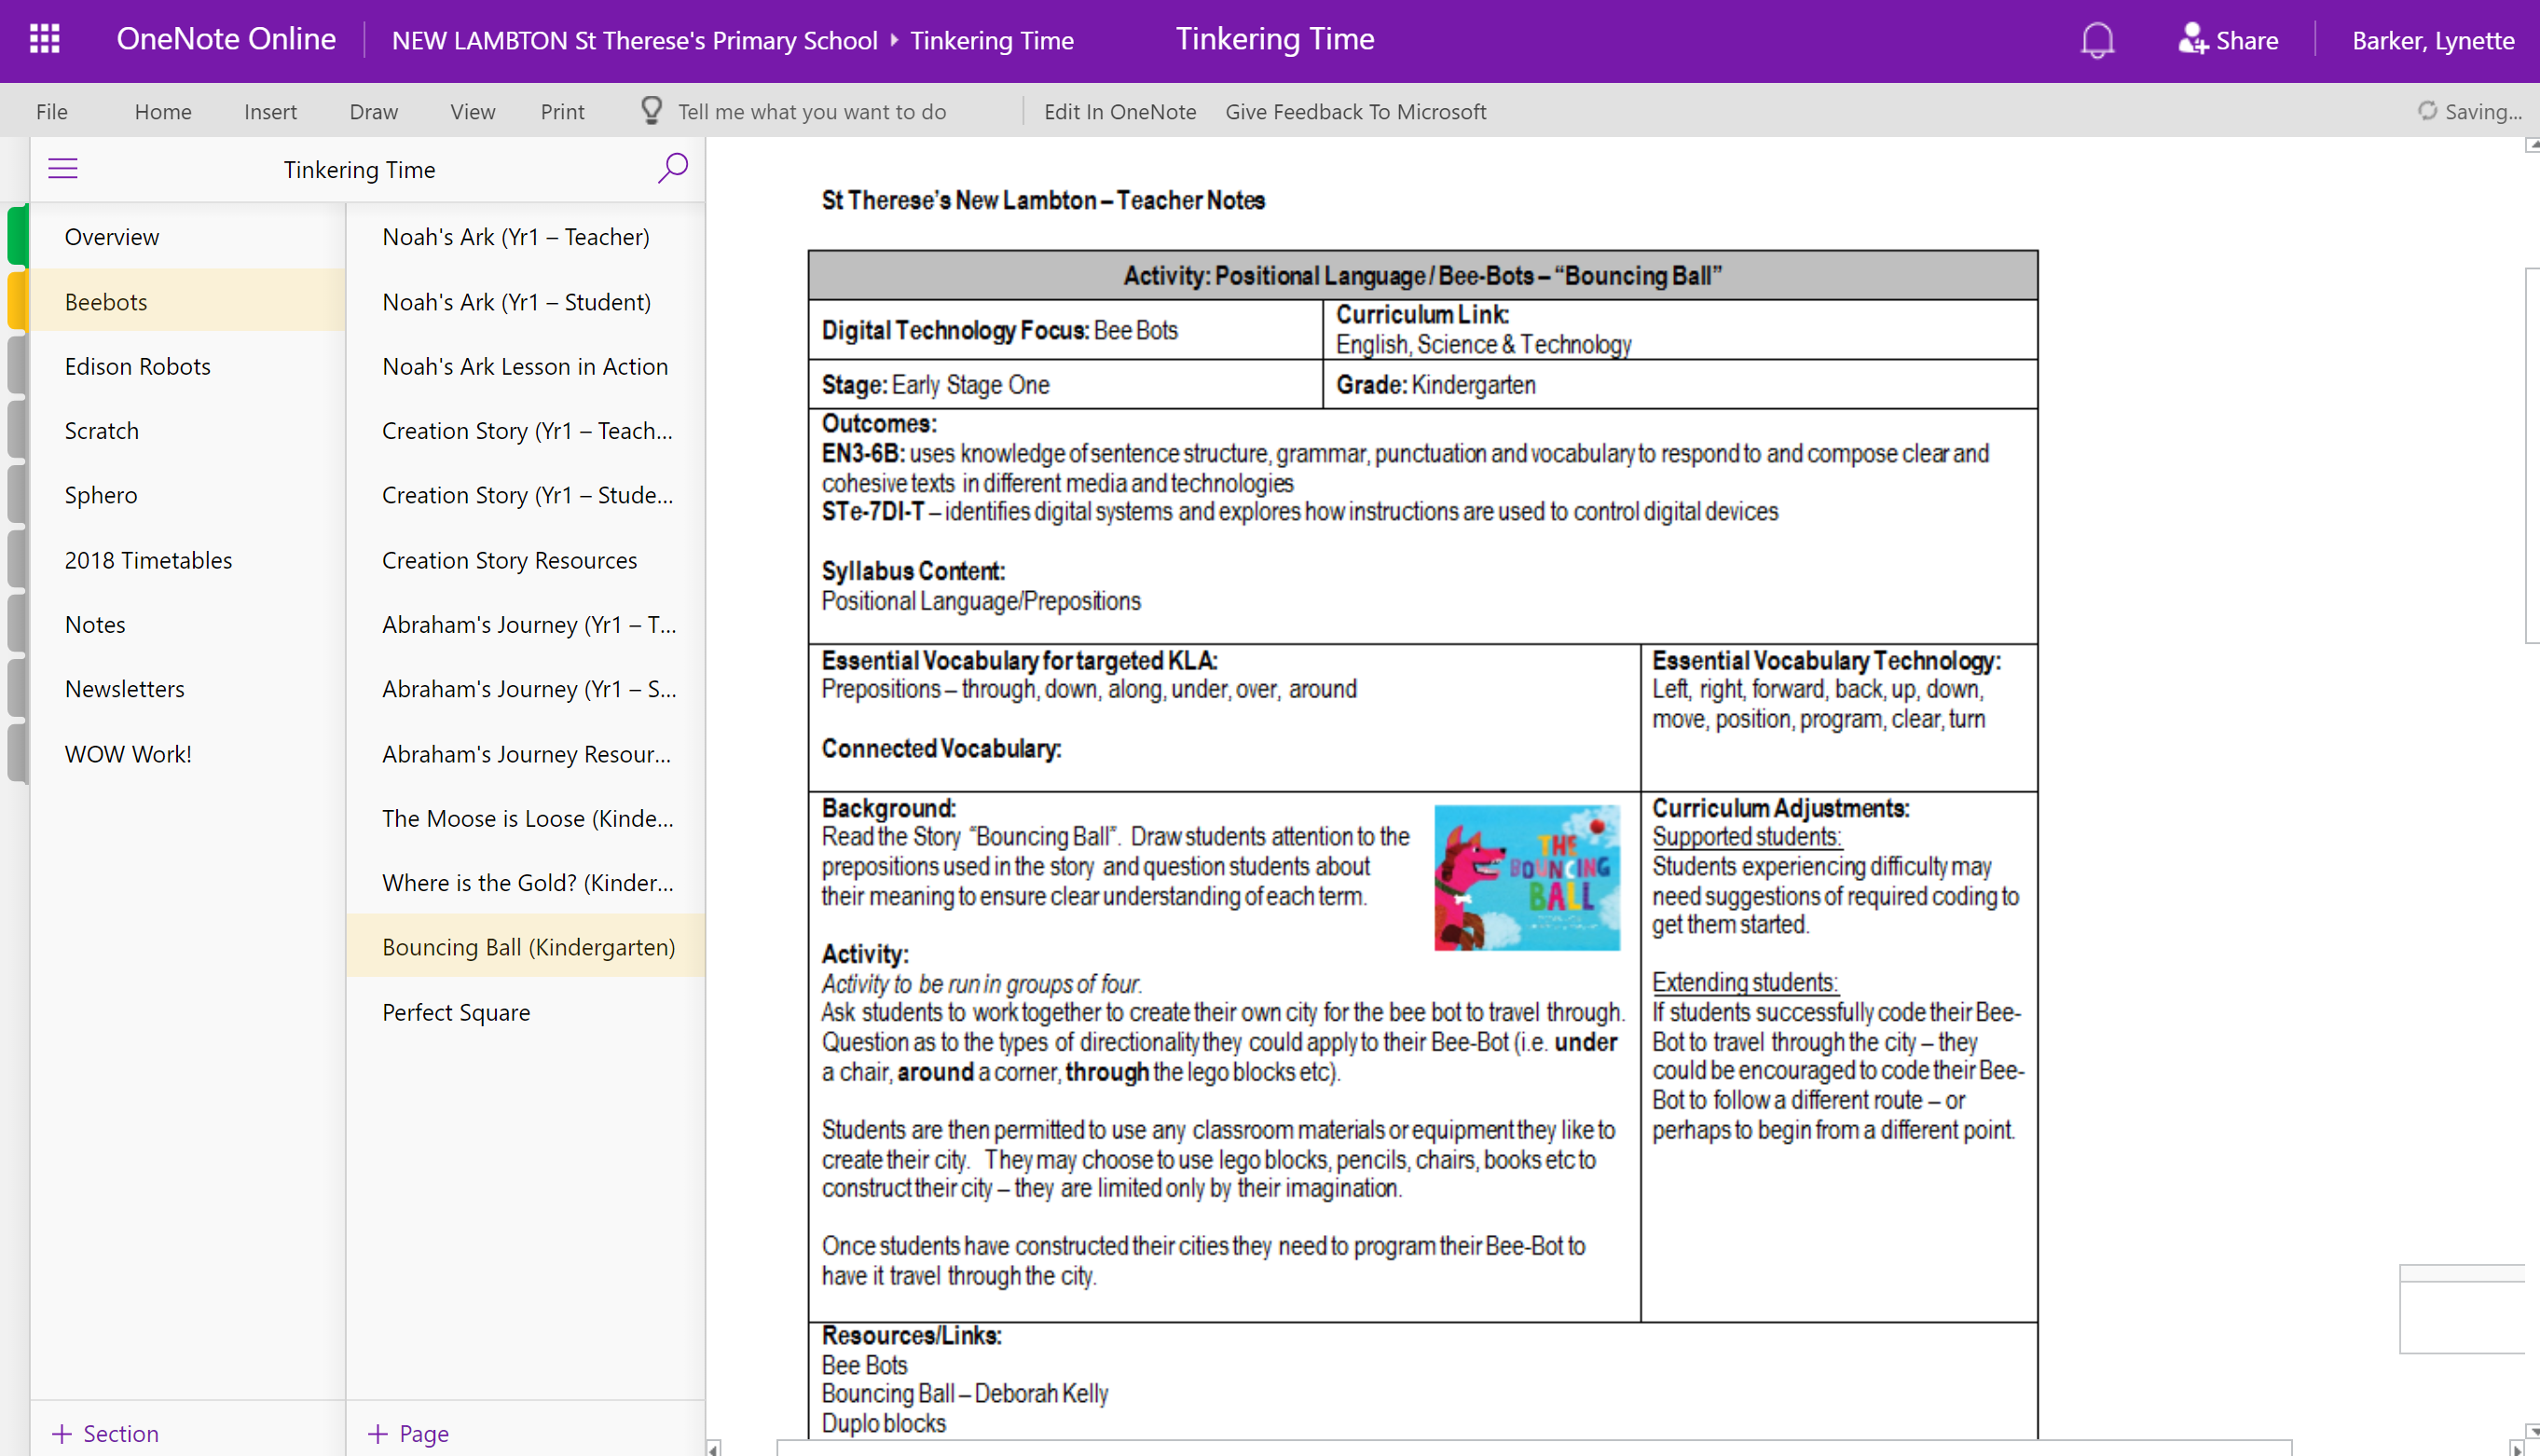The width and height of the screenshot is (2540, 1456).
Task: Open Abraham's Journey Resour... page
Action: coord(525,754)
